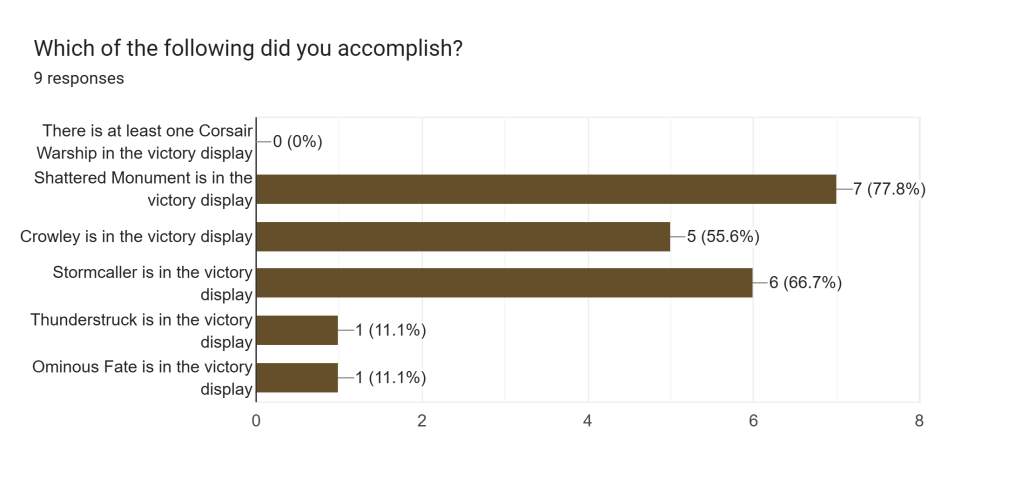Click the x-axis tick labeled 2
1022x486 pixels.
click(x=422, y=421)
